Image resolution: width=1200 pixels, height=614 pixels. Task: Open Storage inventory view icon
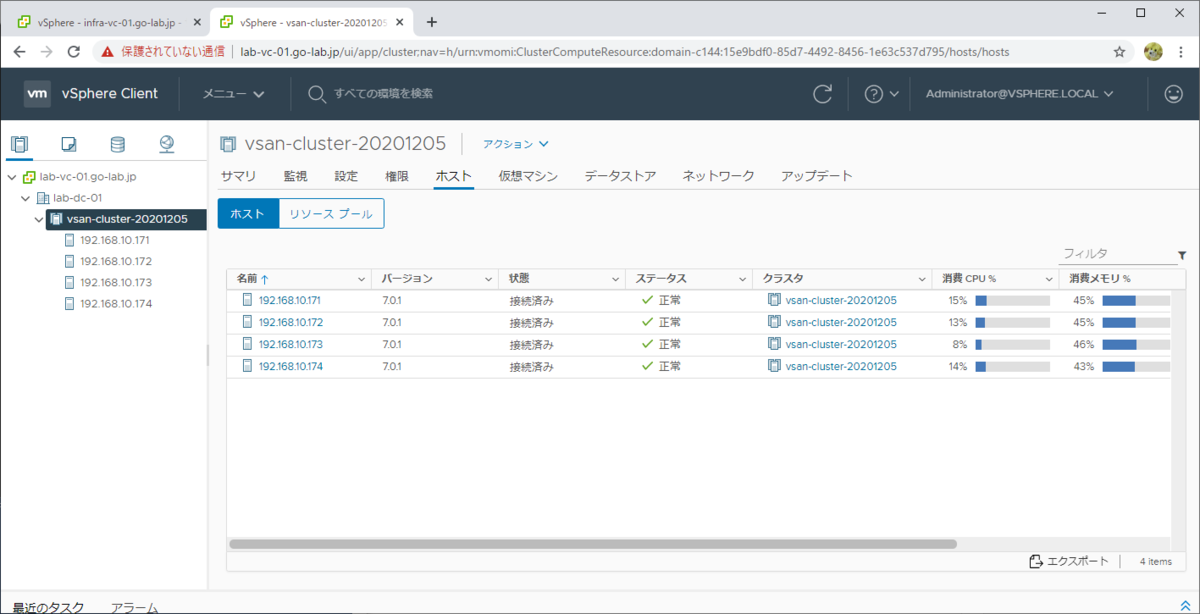[117, 145]
